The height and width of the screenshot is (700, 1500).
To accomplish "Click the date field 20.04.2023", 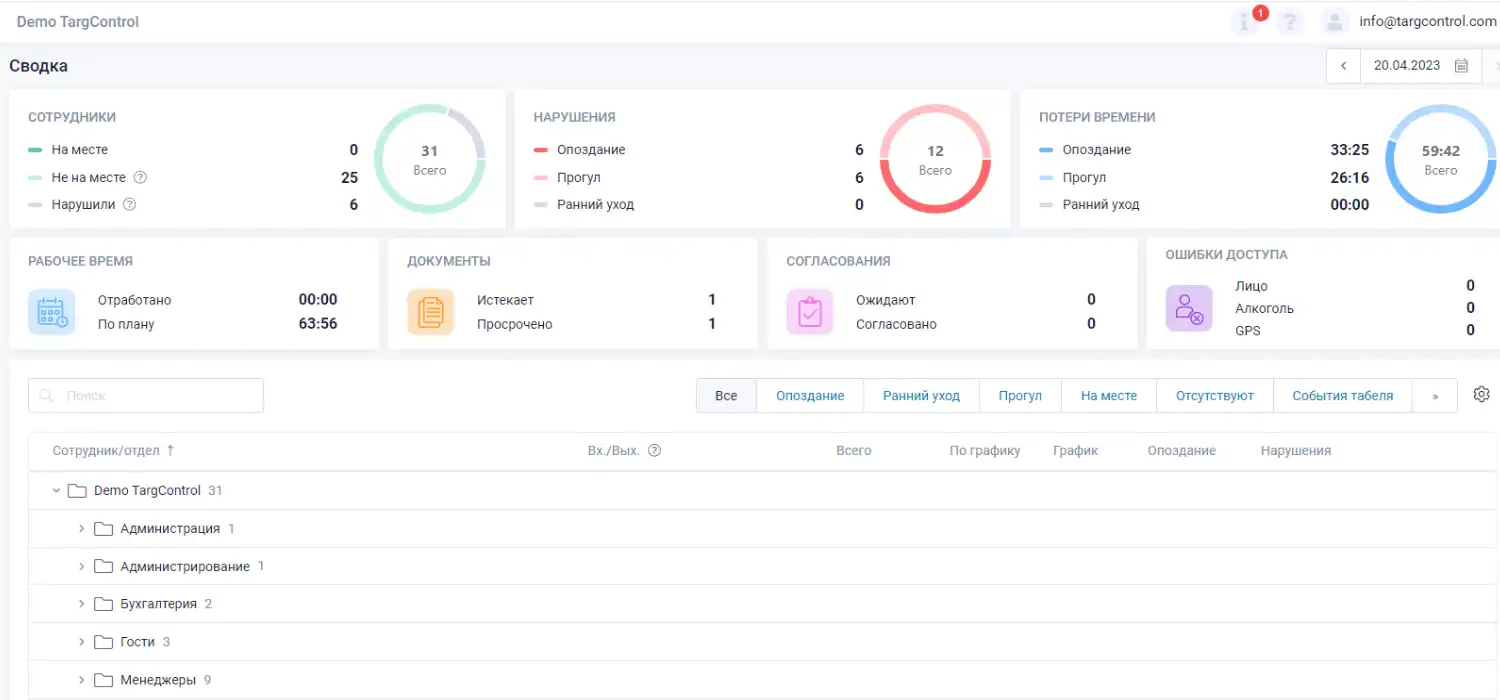I will pyautogui.click(x=1407, y=66).
